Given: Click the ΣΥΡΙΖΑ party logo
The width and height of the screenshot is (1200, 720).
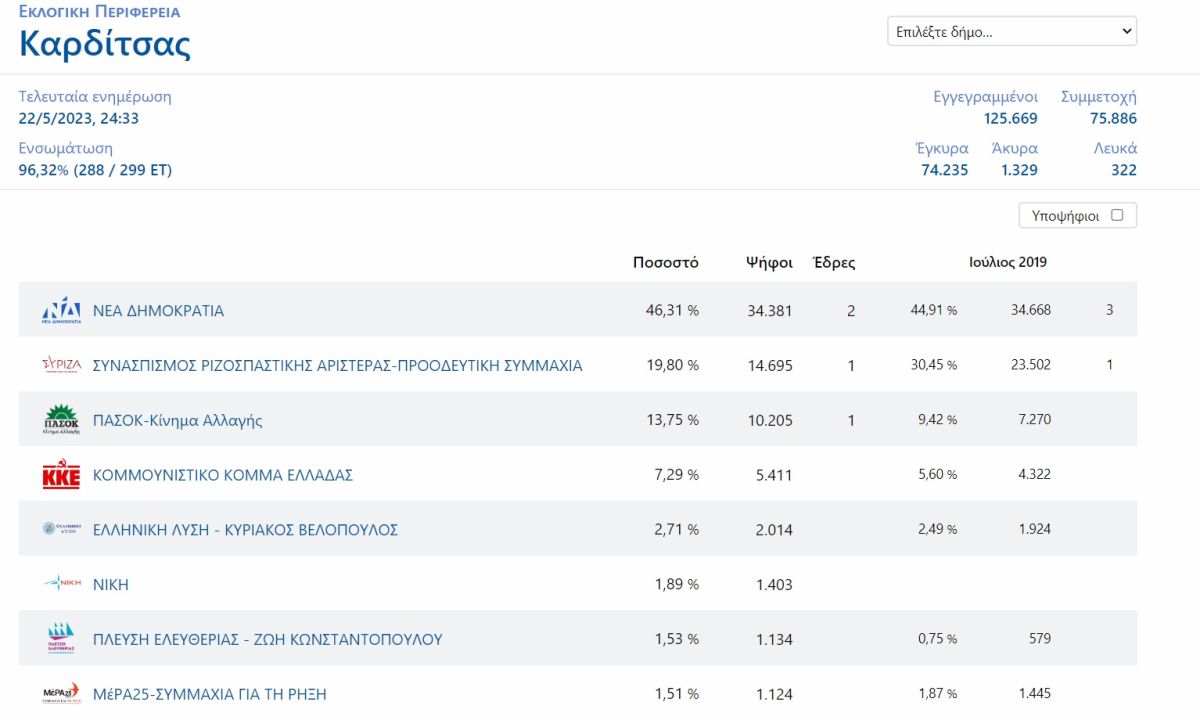Looking at the screenshot, I should pos(61,365).
